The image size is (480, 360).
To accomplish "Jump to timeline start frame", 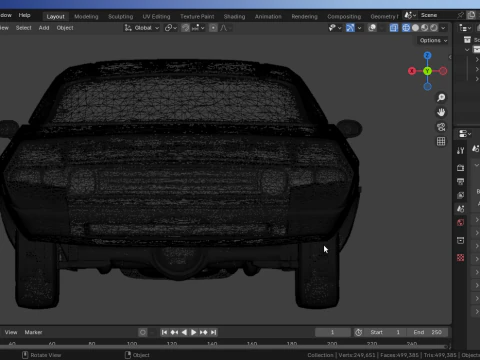I will click(x=164, y=332).
